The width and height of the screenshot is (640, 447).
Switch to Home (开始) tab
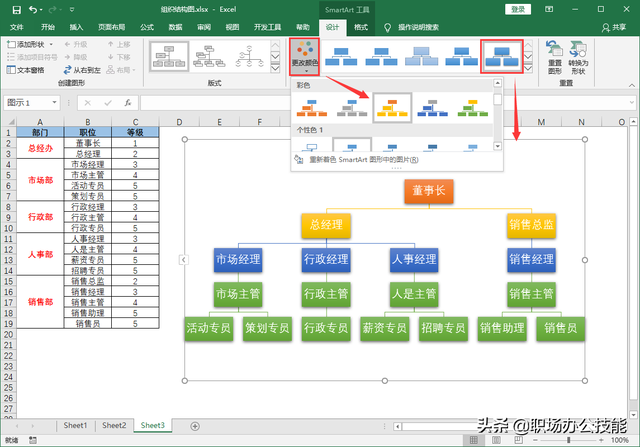48,27
